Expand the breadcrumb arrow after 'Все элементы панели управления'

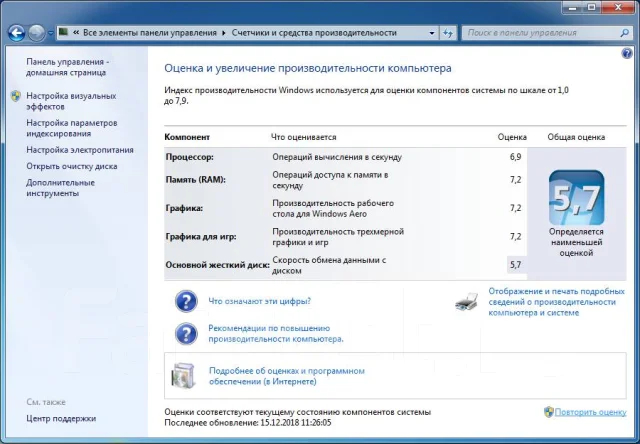coord(224,33)
